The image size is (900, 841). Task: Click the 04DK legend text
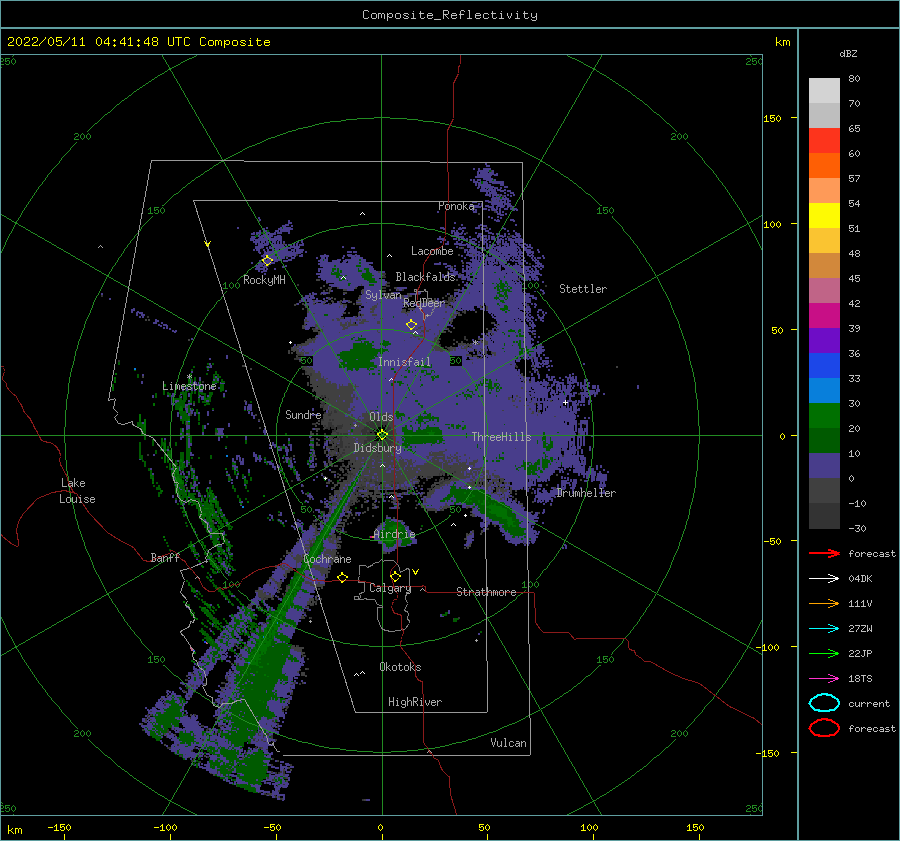(x=860, y=579)
